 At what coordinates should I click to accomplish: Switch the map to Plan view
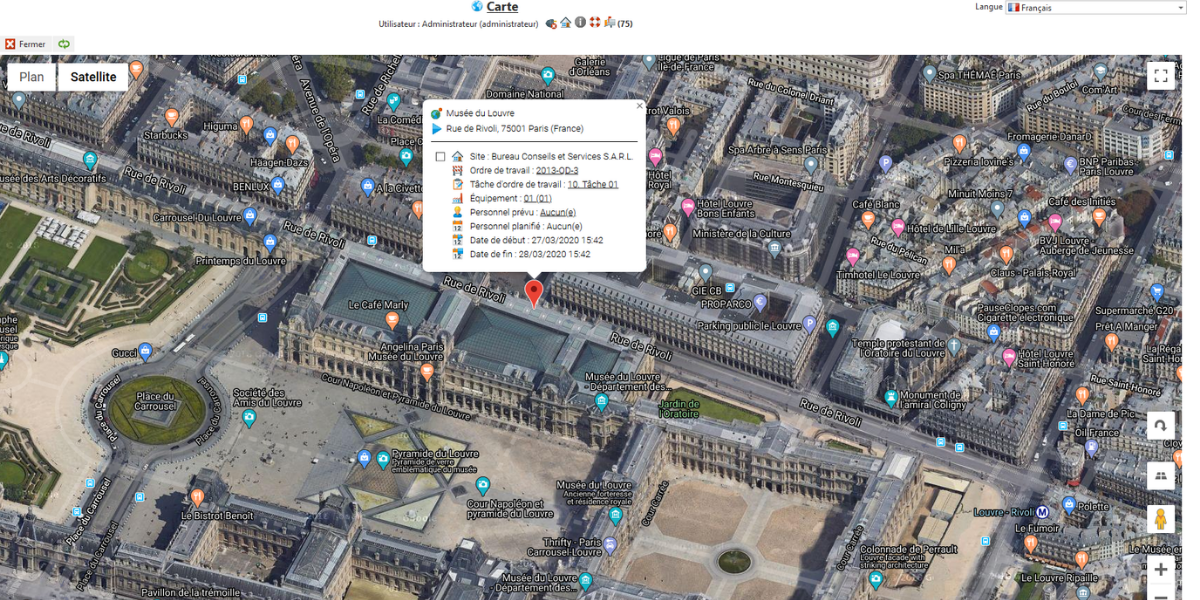pos(32,77)
